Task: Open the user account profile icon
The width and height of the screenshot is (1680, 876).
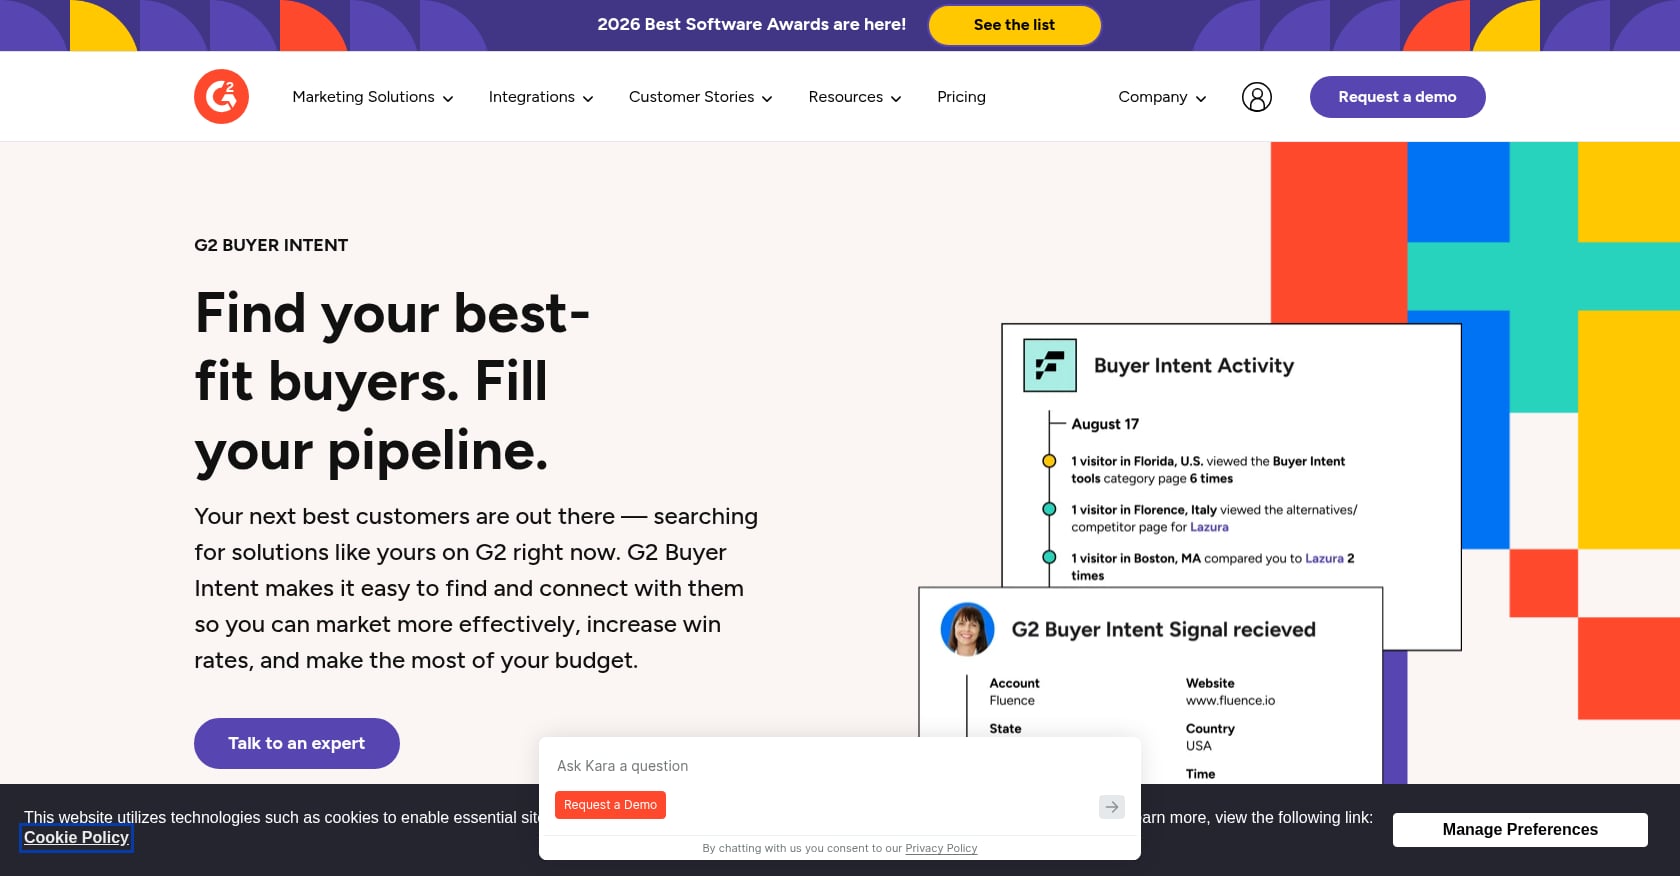Action: [x=1257, y=97]
